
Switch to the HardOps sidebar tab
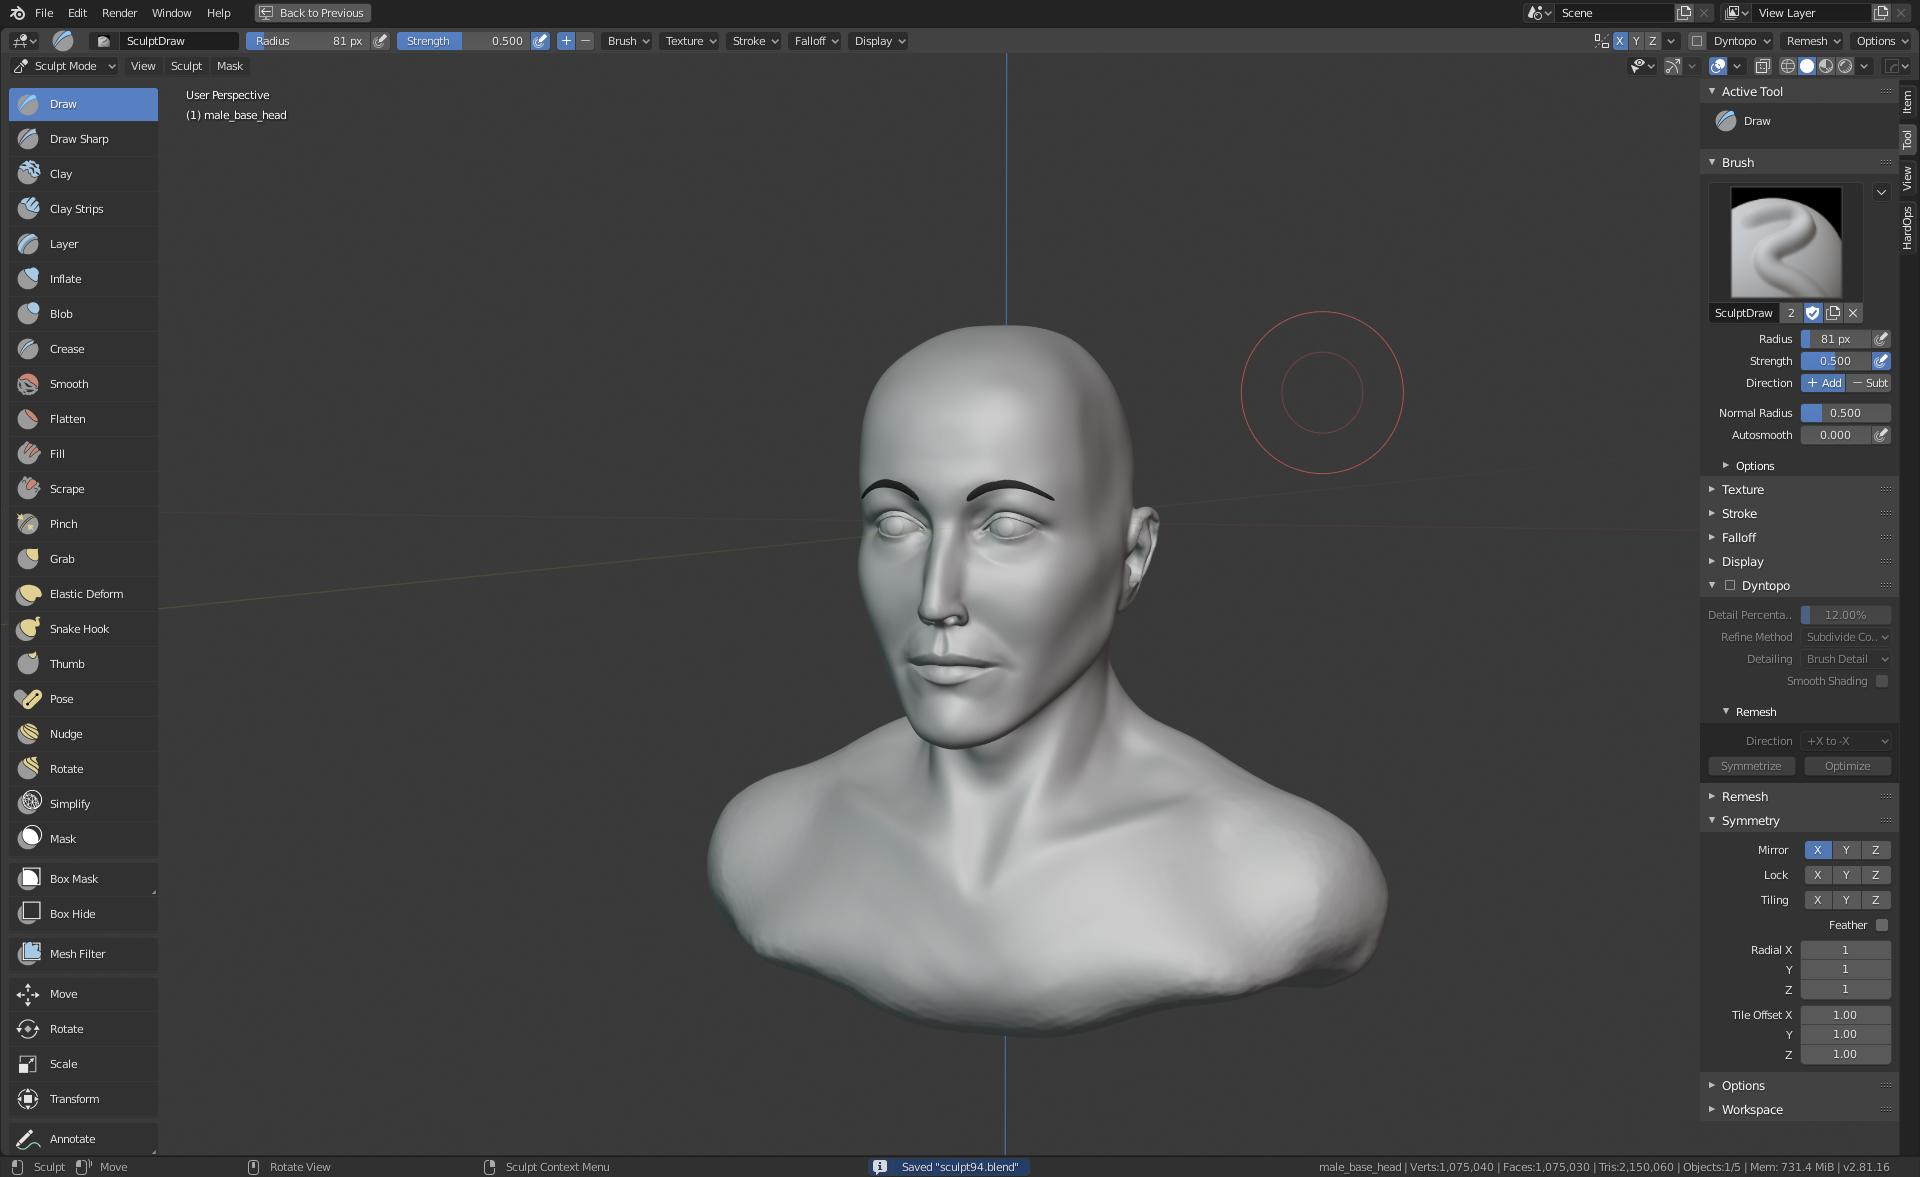1908,228
